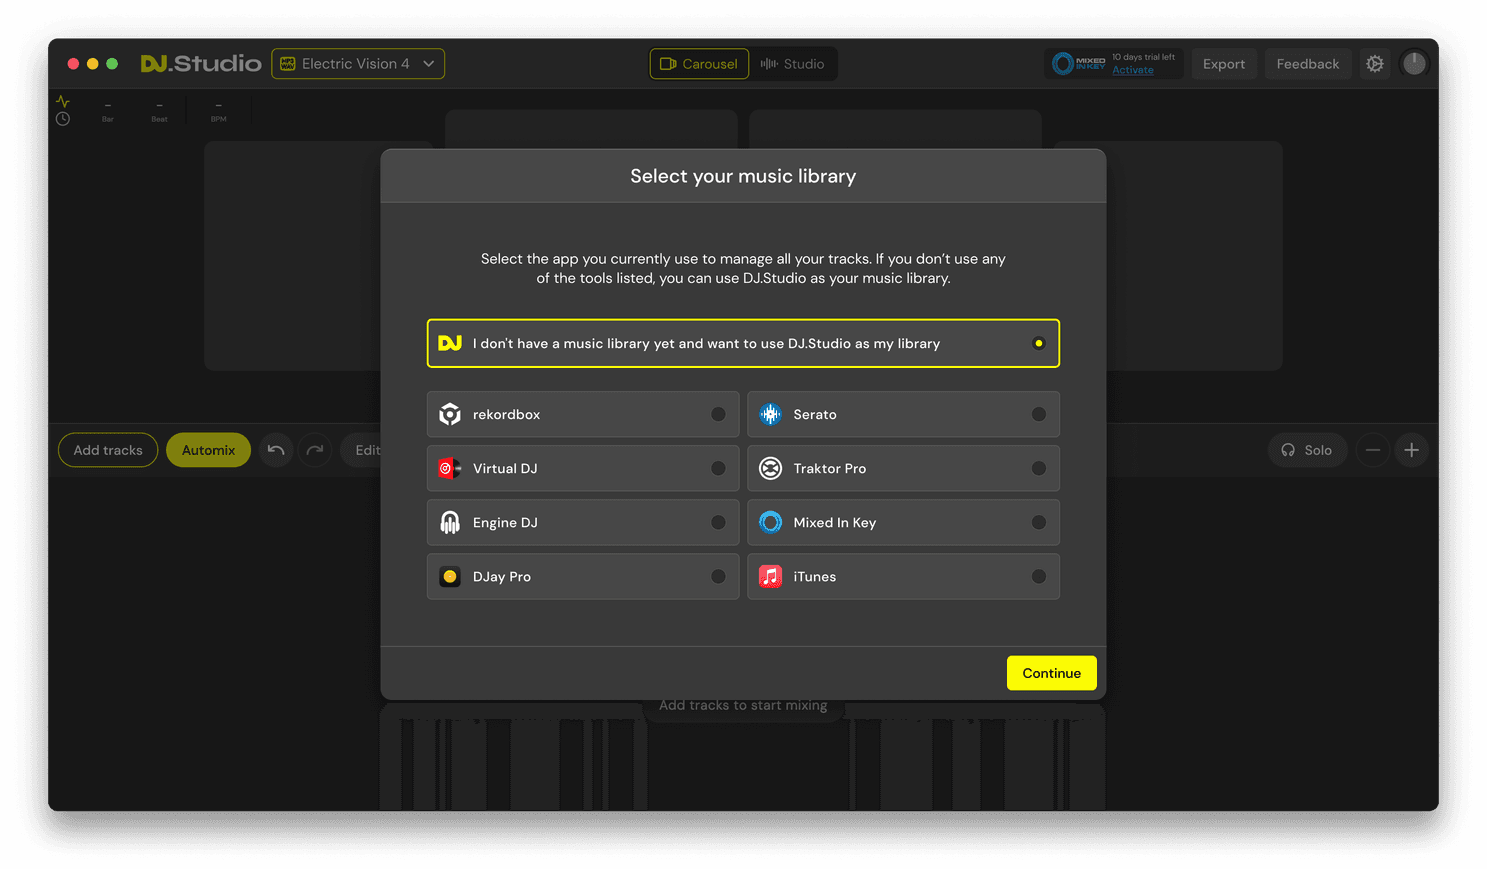1487x869 pixels.
Task: Switch to the Studio view tab
Action: [x=793, y=63]
